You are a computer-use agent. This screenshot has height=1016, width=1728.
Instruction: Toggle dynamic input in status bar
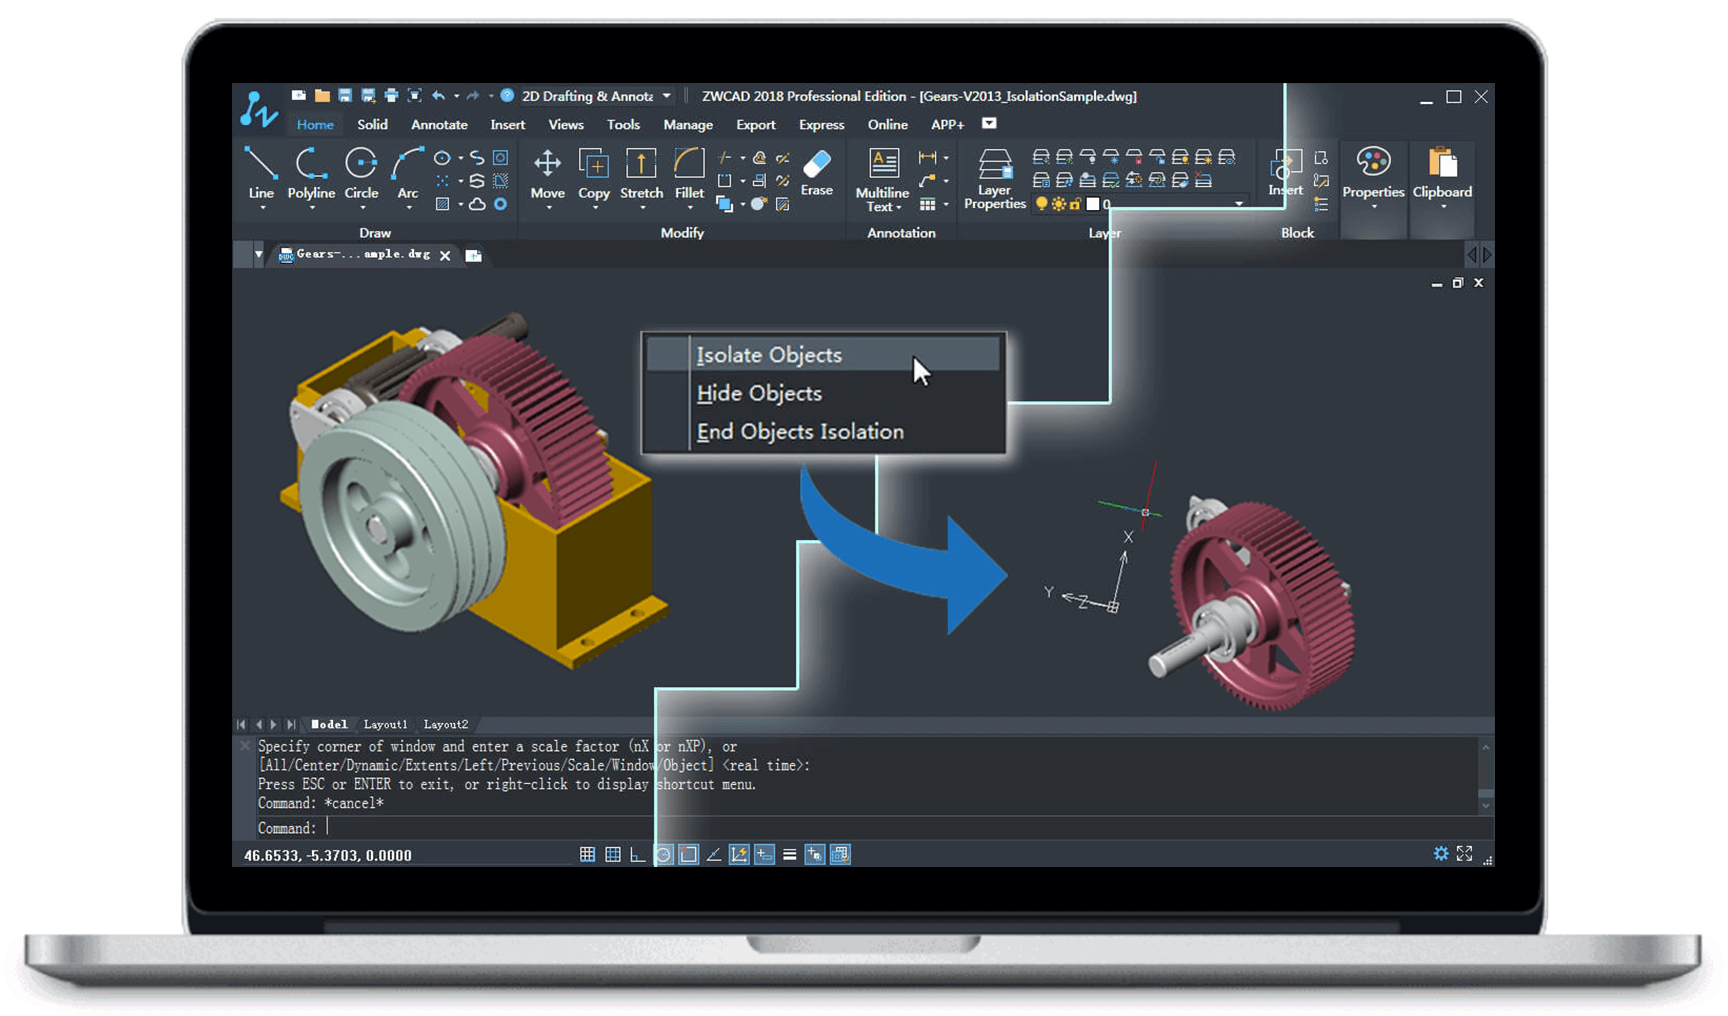pyautogui.click(x=764, y=854)
